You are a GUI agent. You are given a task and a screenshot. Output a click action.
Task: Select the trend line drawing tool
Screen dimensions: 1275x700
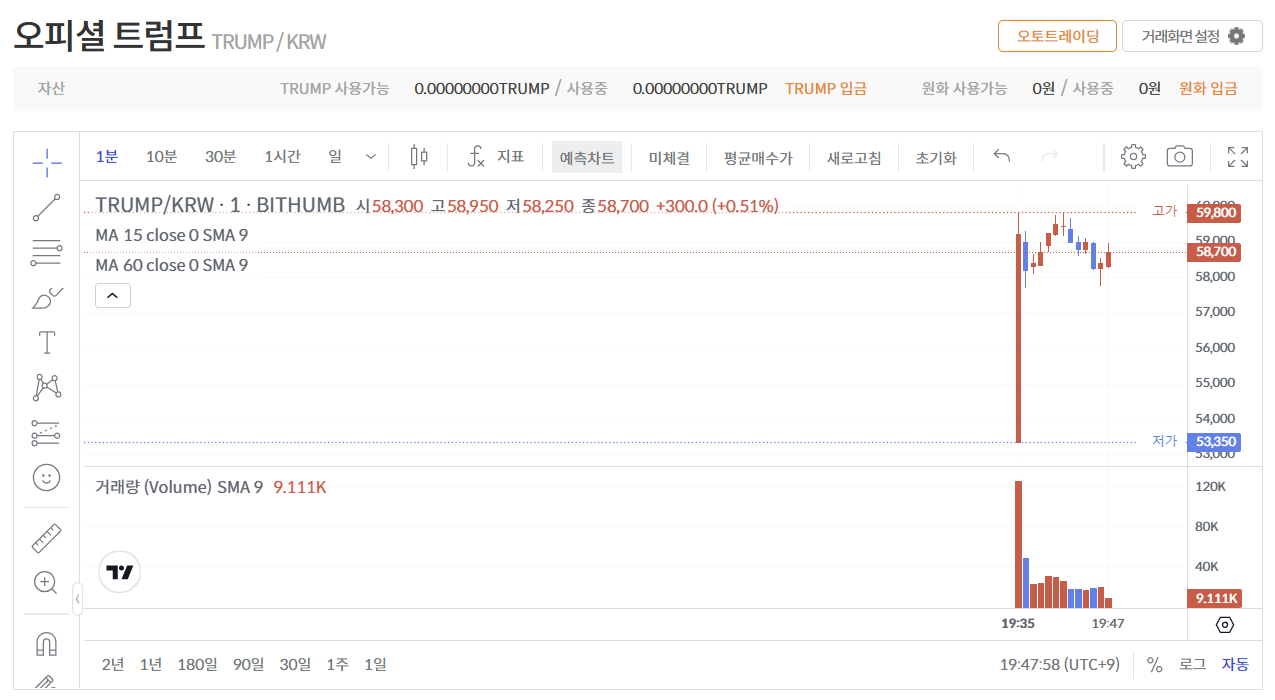pos(46,207)
